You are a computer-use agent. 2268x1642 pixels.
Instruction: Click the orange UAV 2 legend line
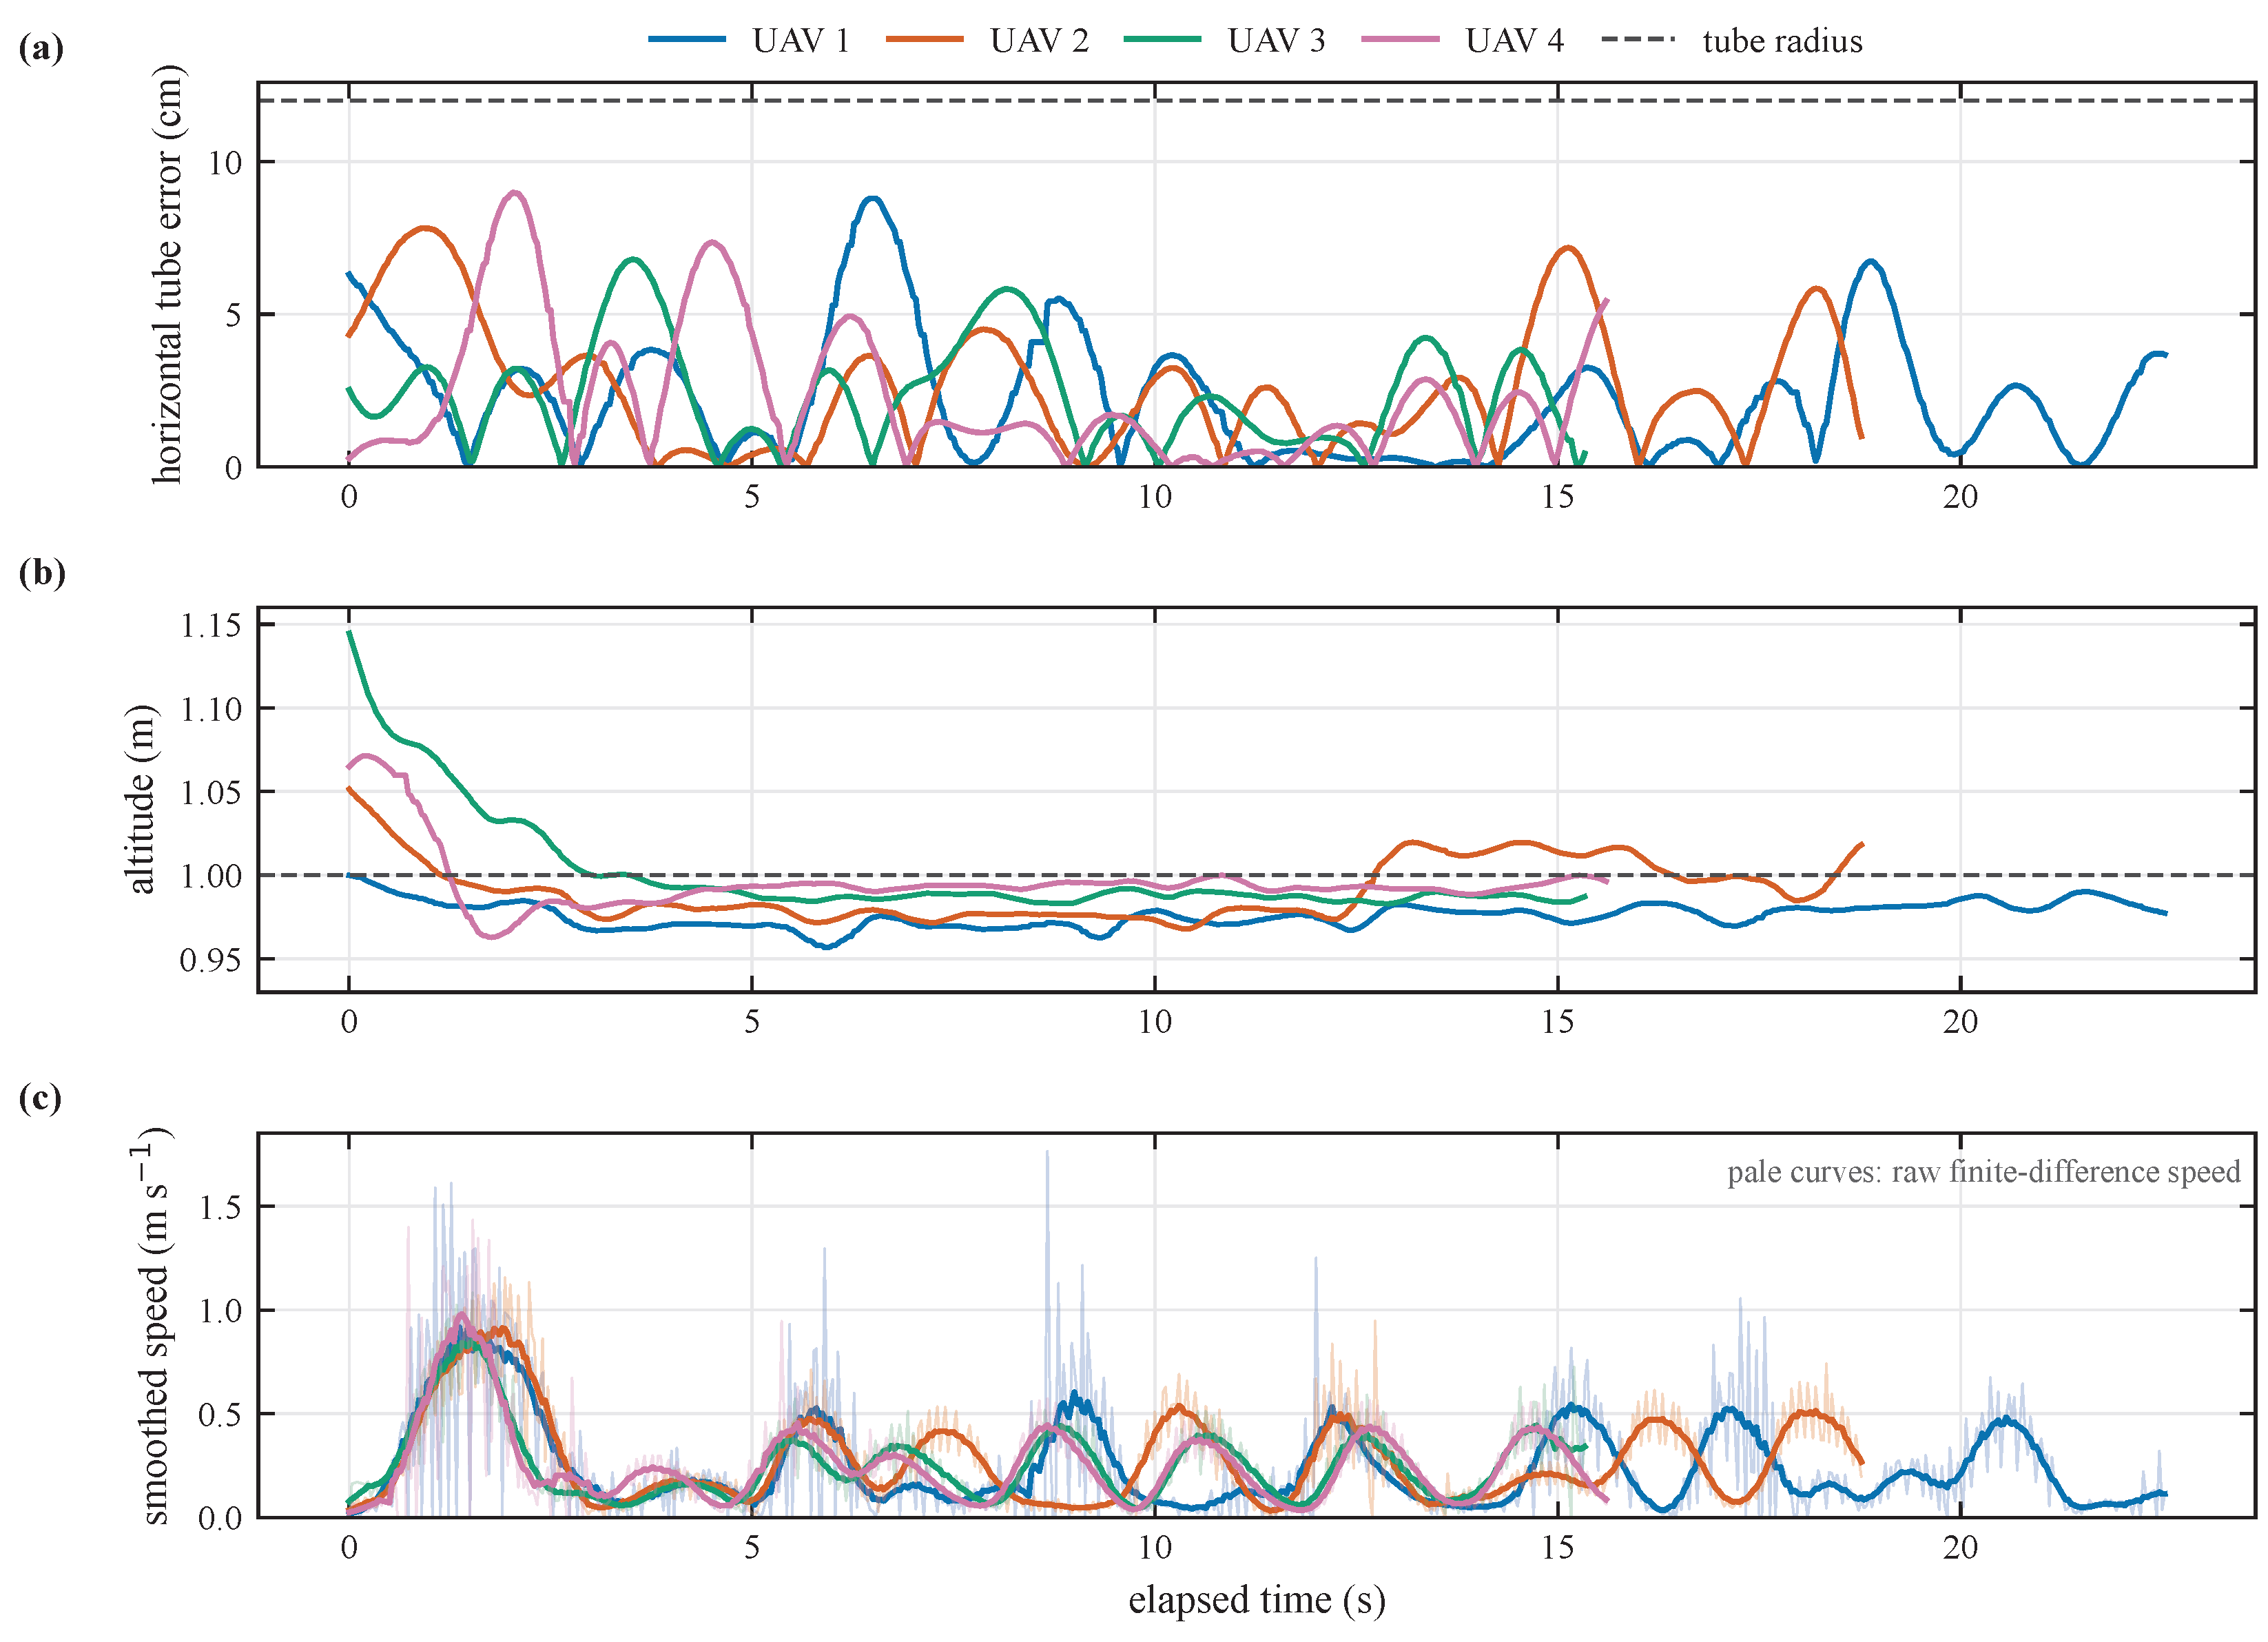925,39
